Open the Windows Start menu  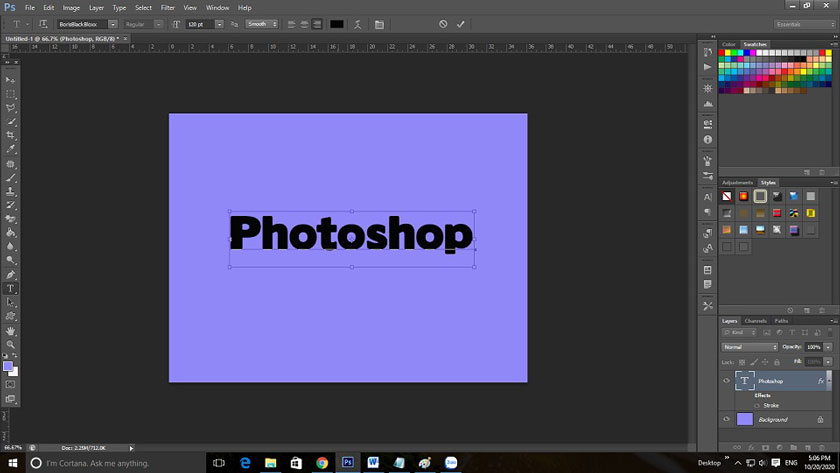[13, 463]
